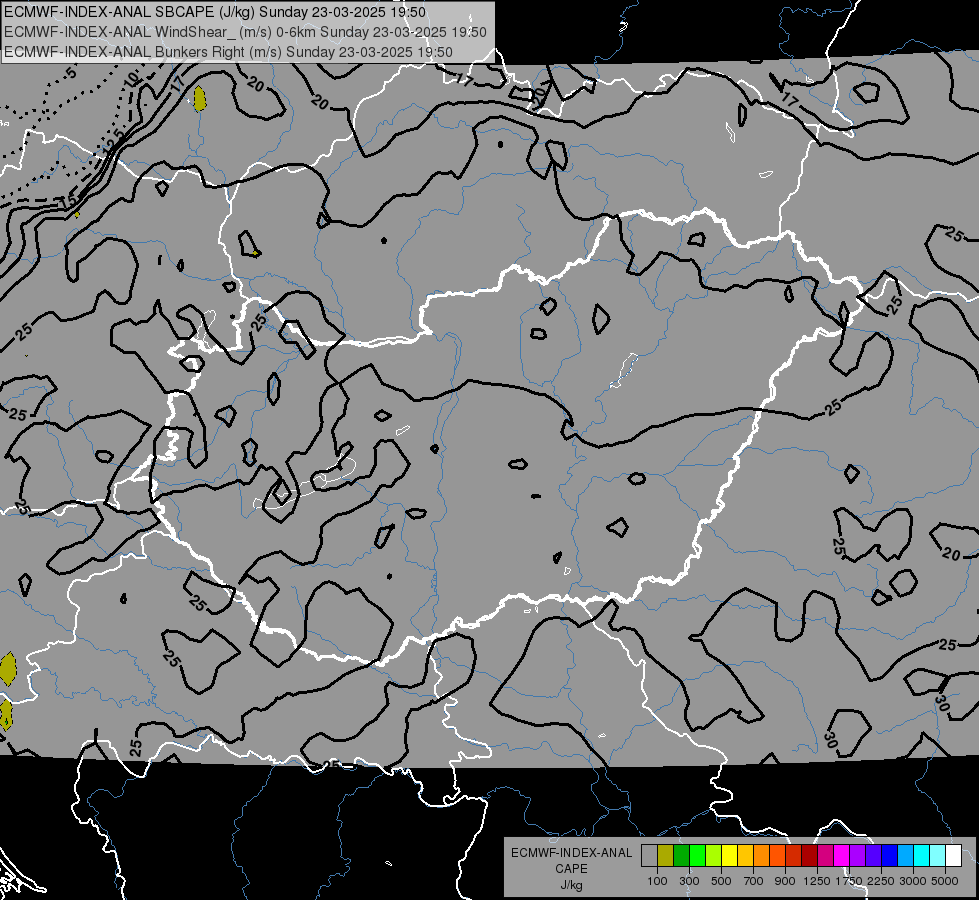The height and width of the screenshot is (900, 979).
Task: Click the legend J/kg unit label
Action: 571,885
